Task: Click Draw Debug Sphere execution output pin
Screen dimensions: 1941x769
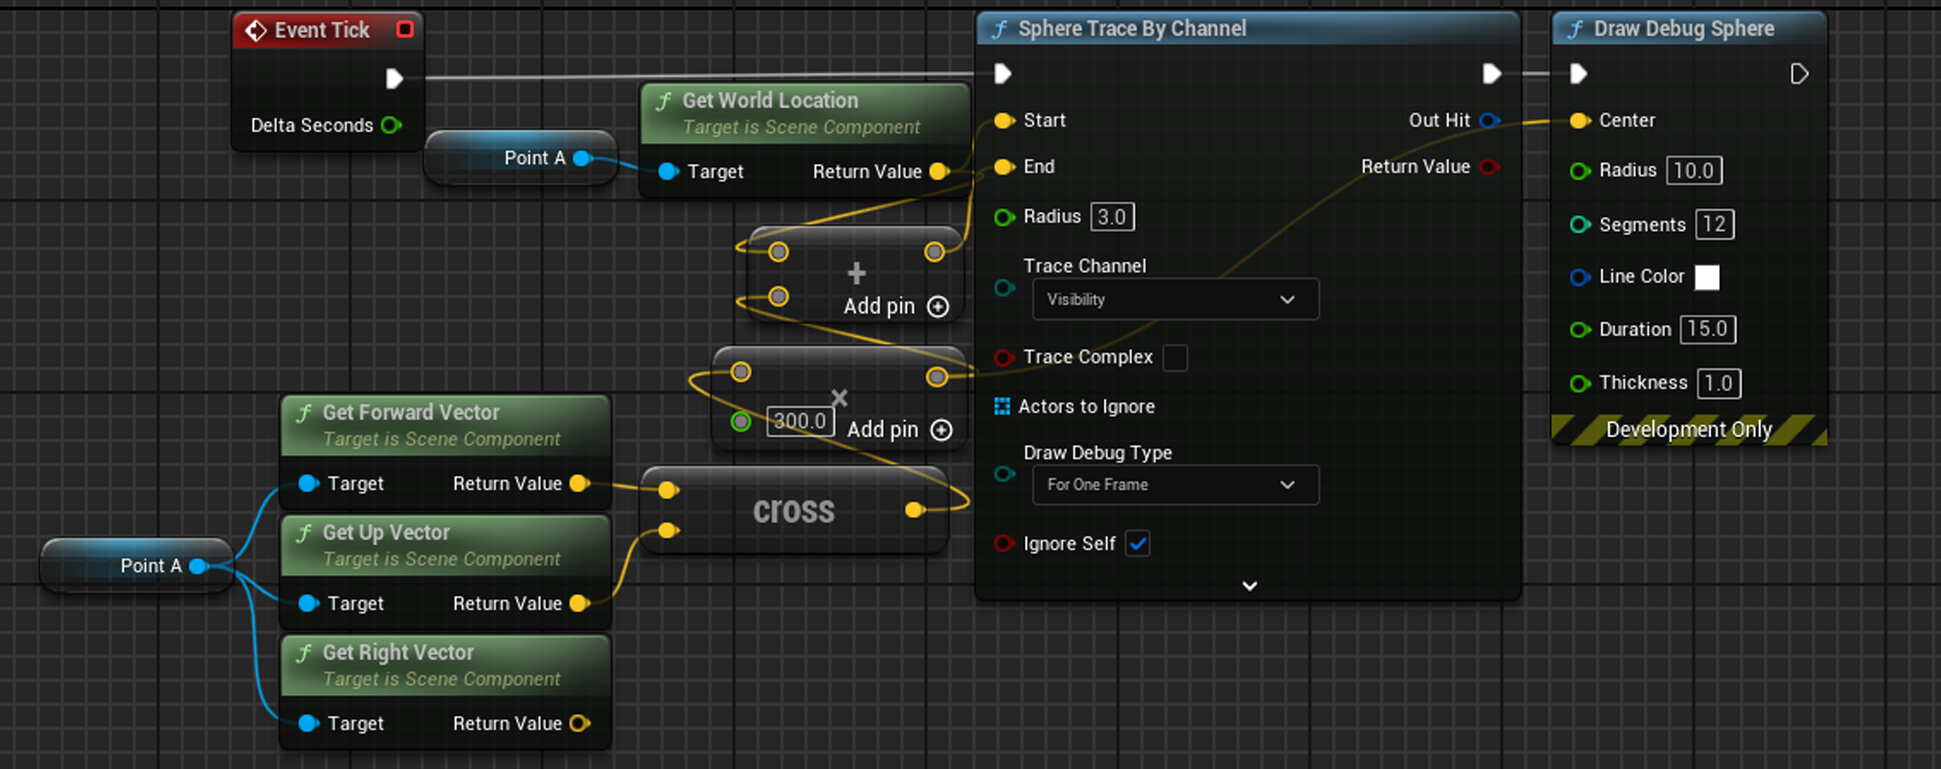Action: (1799, 74)
